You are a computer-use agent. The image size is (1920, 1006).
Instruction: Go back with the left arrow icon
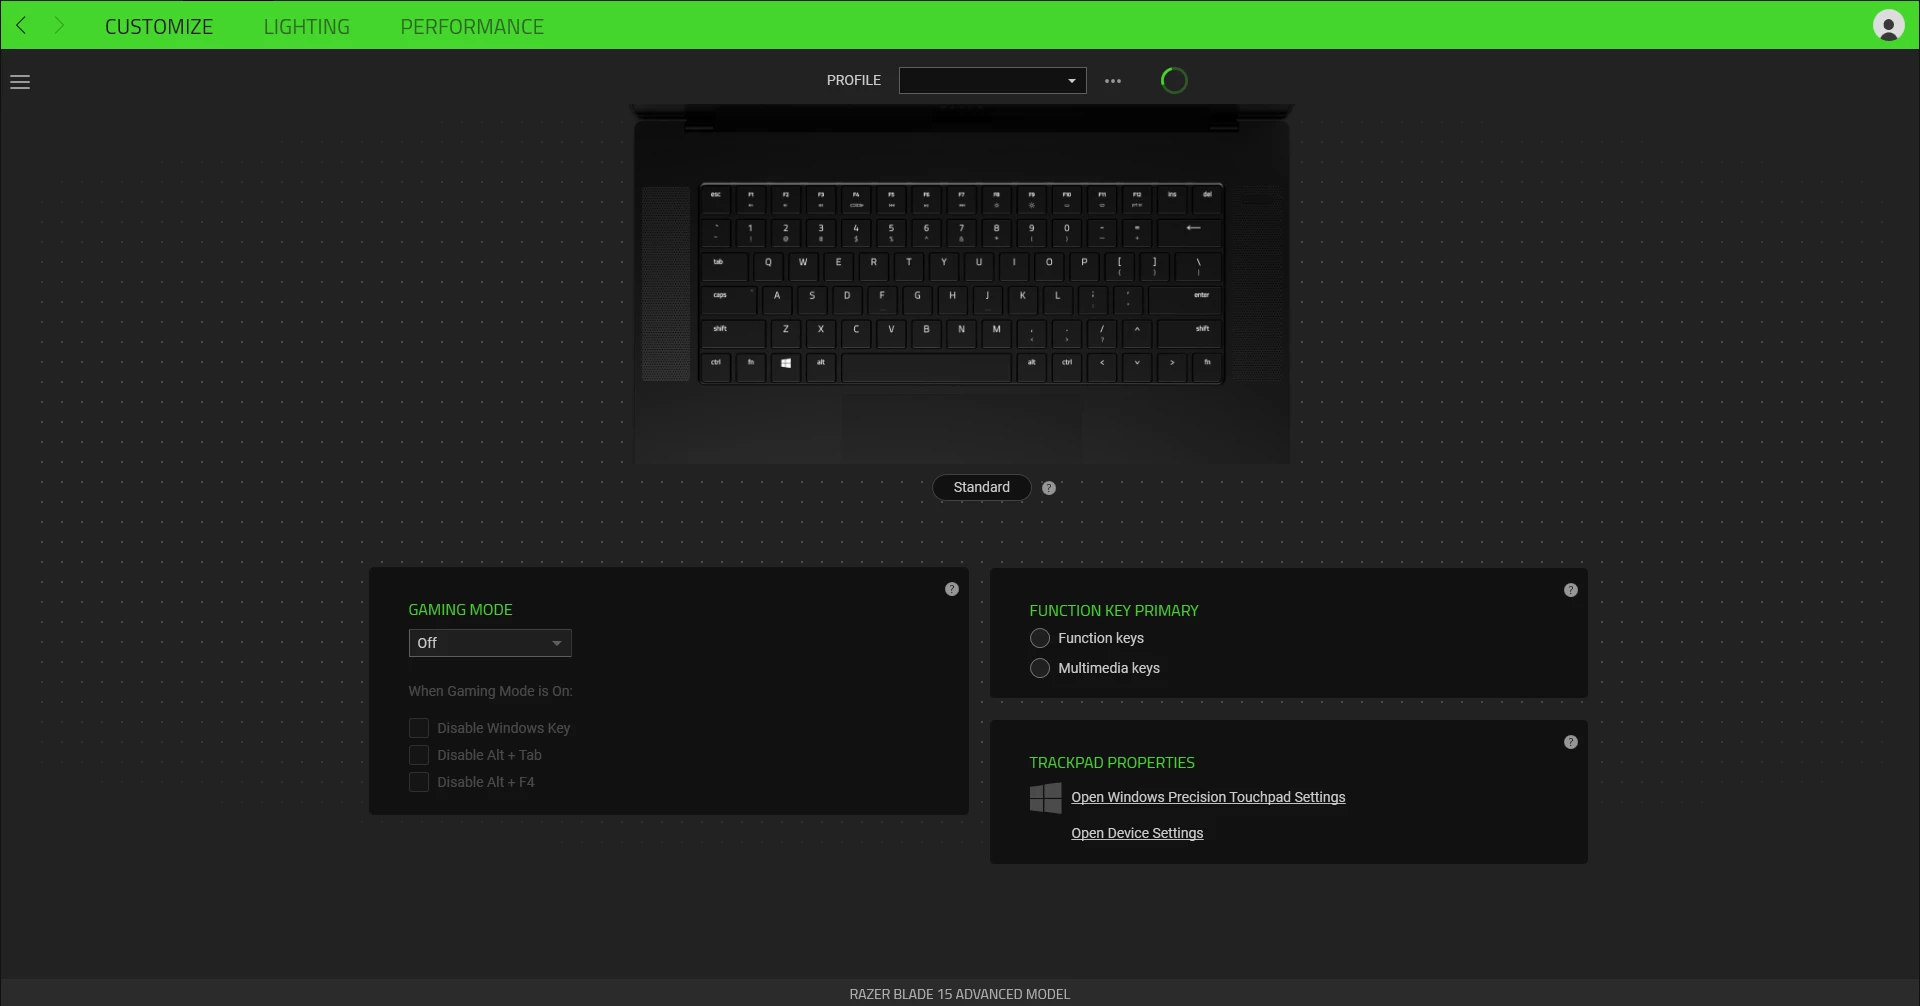click(21, 26)
